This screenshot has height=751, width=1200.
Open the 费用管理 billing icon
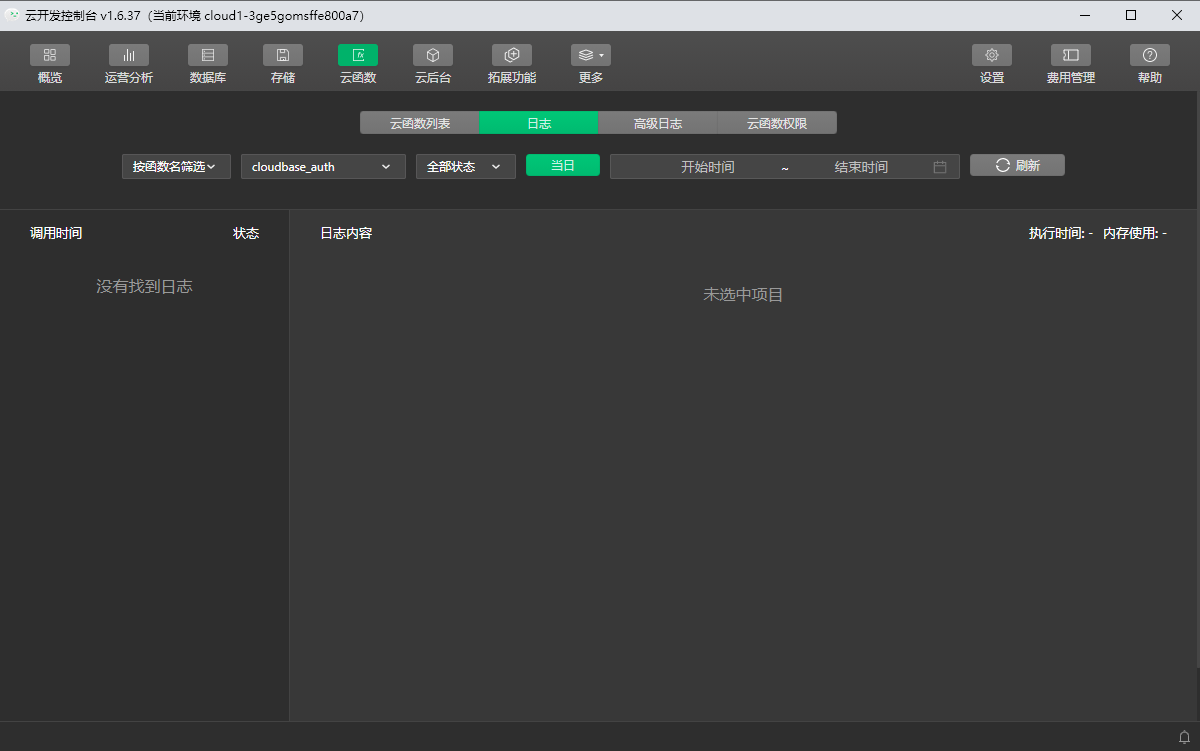click(x=1070, y=56)
